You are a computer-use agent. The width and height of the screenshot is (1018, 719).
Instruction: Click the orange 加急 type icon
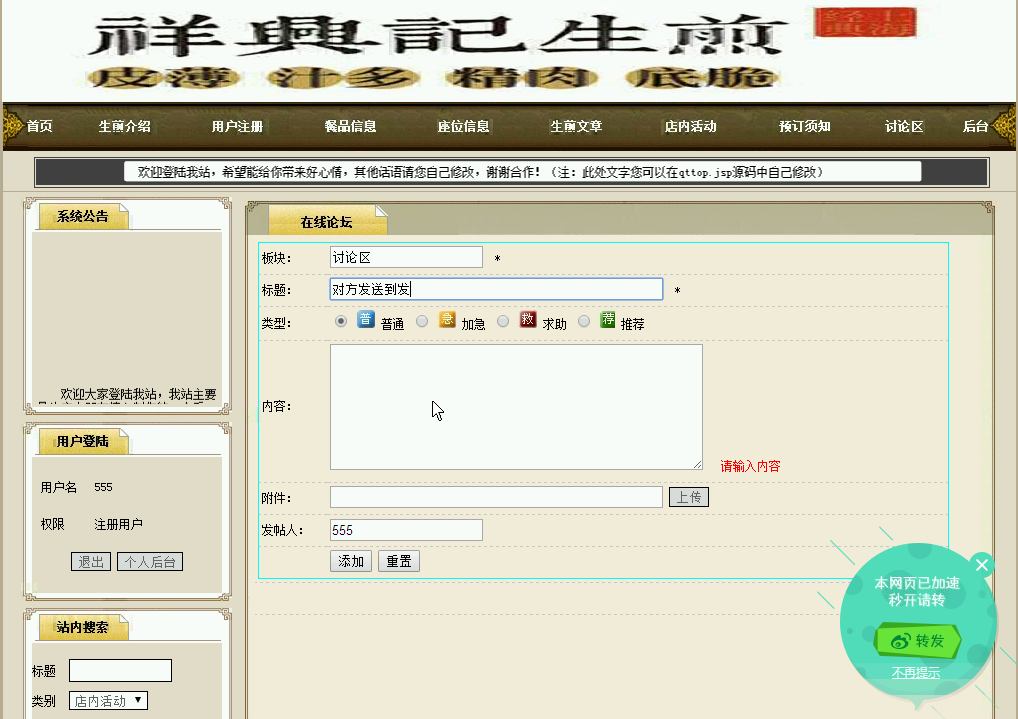(x=447, y=319)
